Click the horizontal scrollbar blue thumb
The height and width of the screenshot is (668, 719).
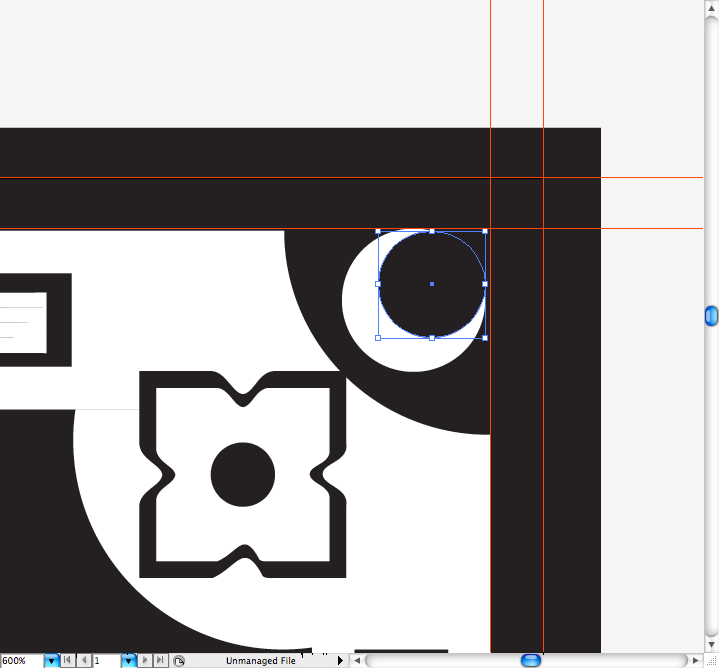(x=531, y=661)
